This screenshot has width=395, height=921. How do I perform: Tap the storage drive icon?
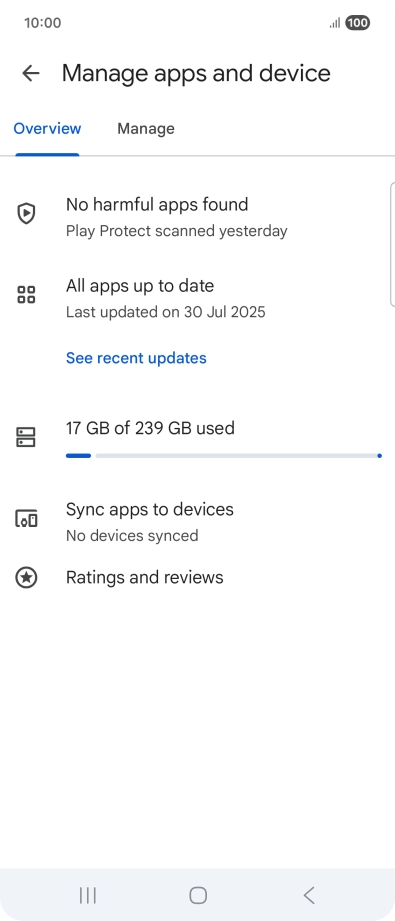click(26, 437)
